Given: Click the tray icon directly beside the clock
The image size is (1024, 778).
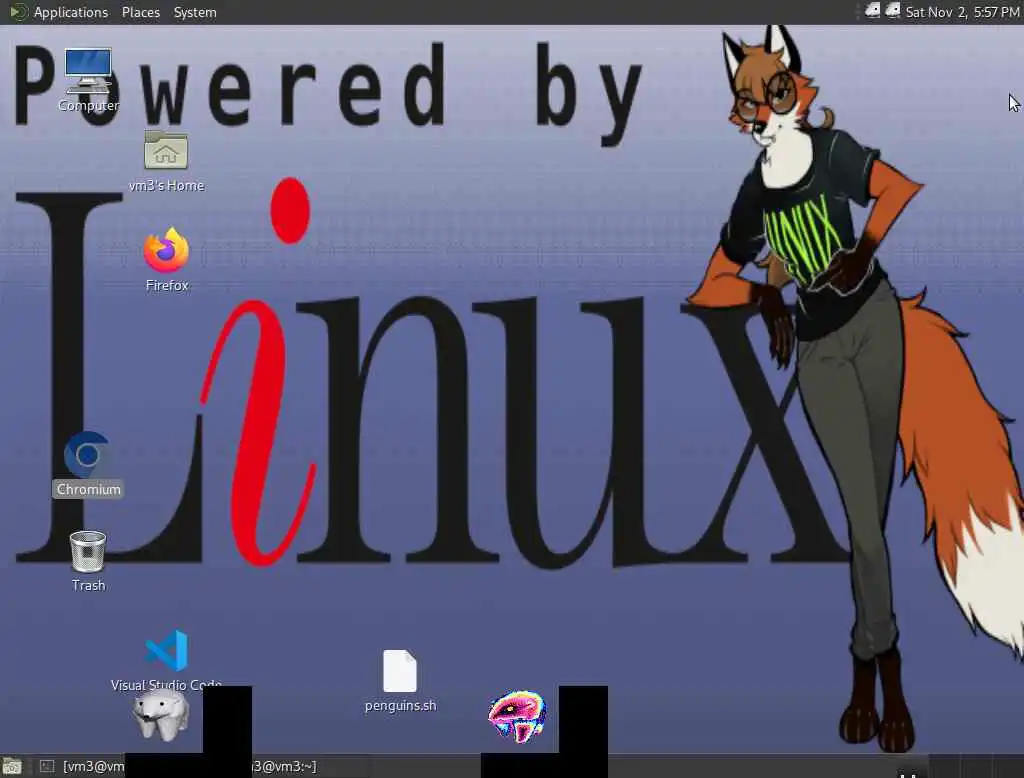Looking at the screenshot, I should pyautogui.click(x=892, y=11).
